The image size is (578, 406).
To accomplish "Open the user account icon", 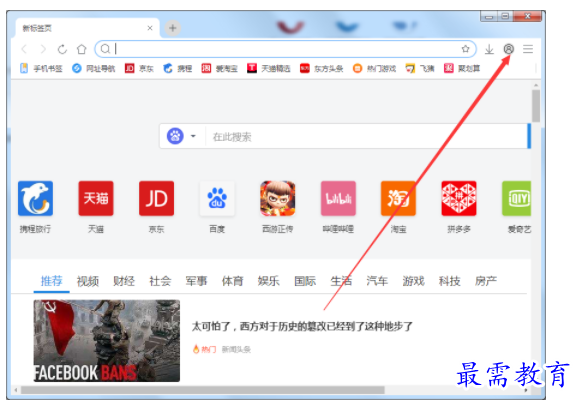I will point(509,49).
